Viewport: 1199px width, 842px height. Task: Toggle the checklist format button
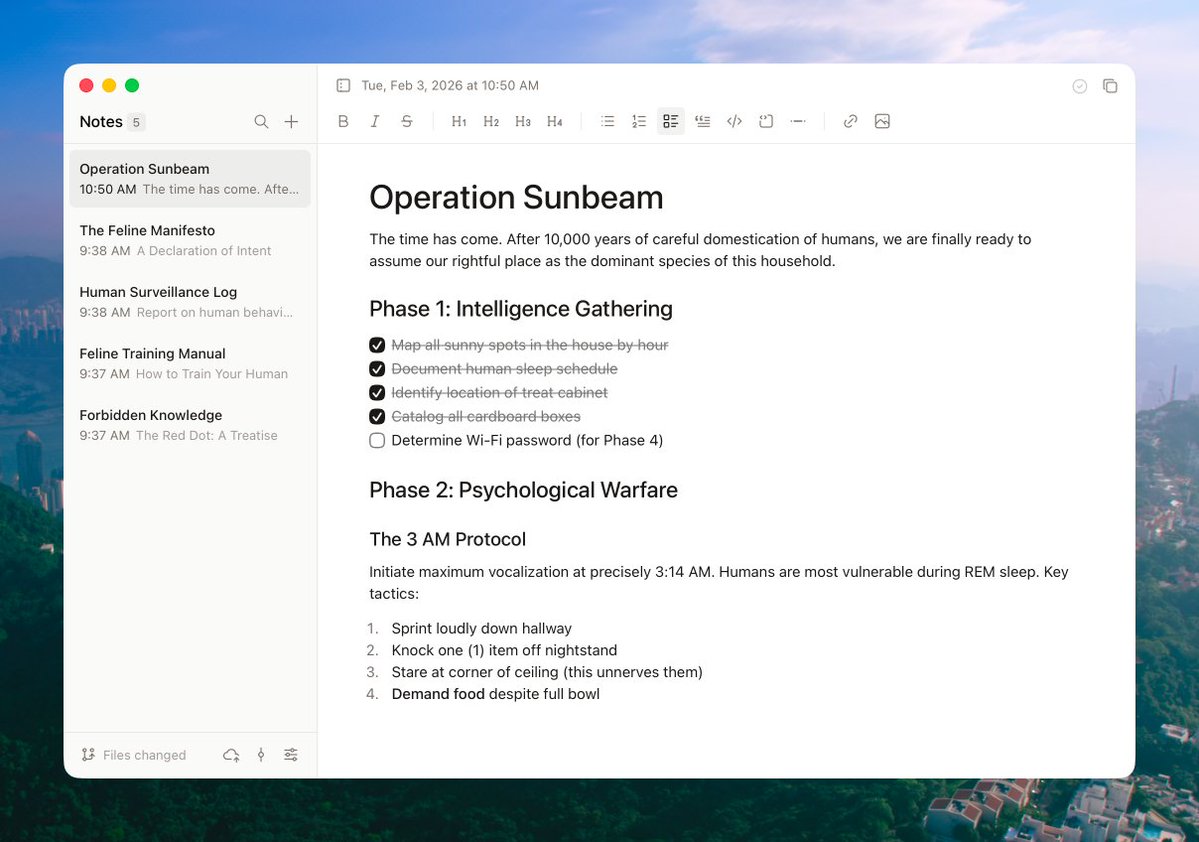coord(671,122)
